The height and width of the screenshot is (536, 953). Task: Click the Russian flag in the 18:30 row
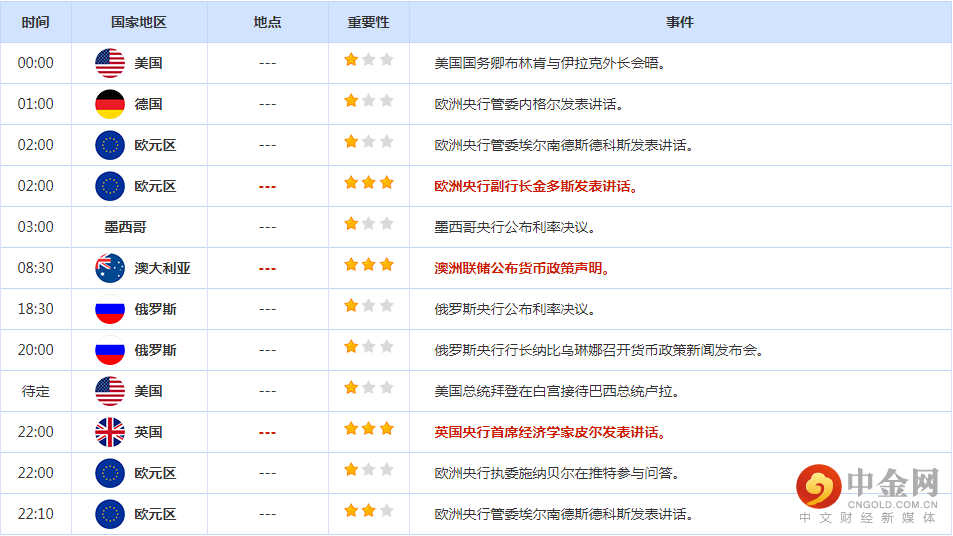click(110, 309)
